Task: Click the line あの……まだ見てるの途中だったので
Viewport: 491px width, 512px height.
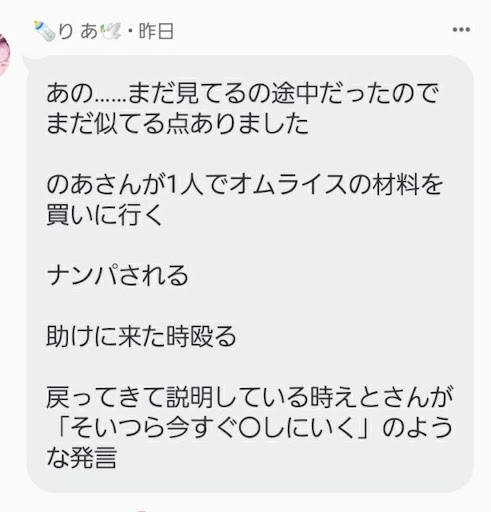Action: coord(242,93)
